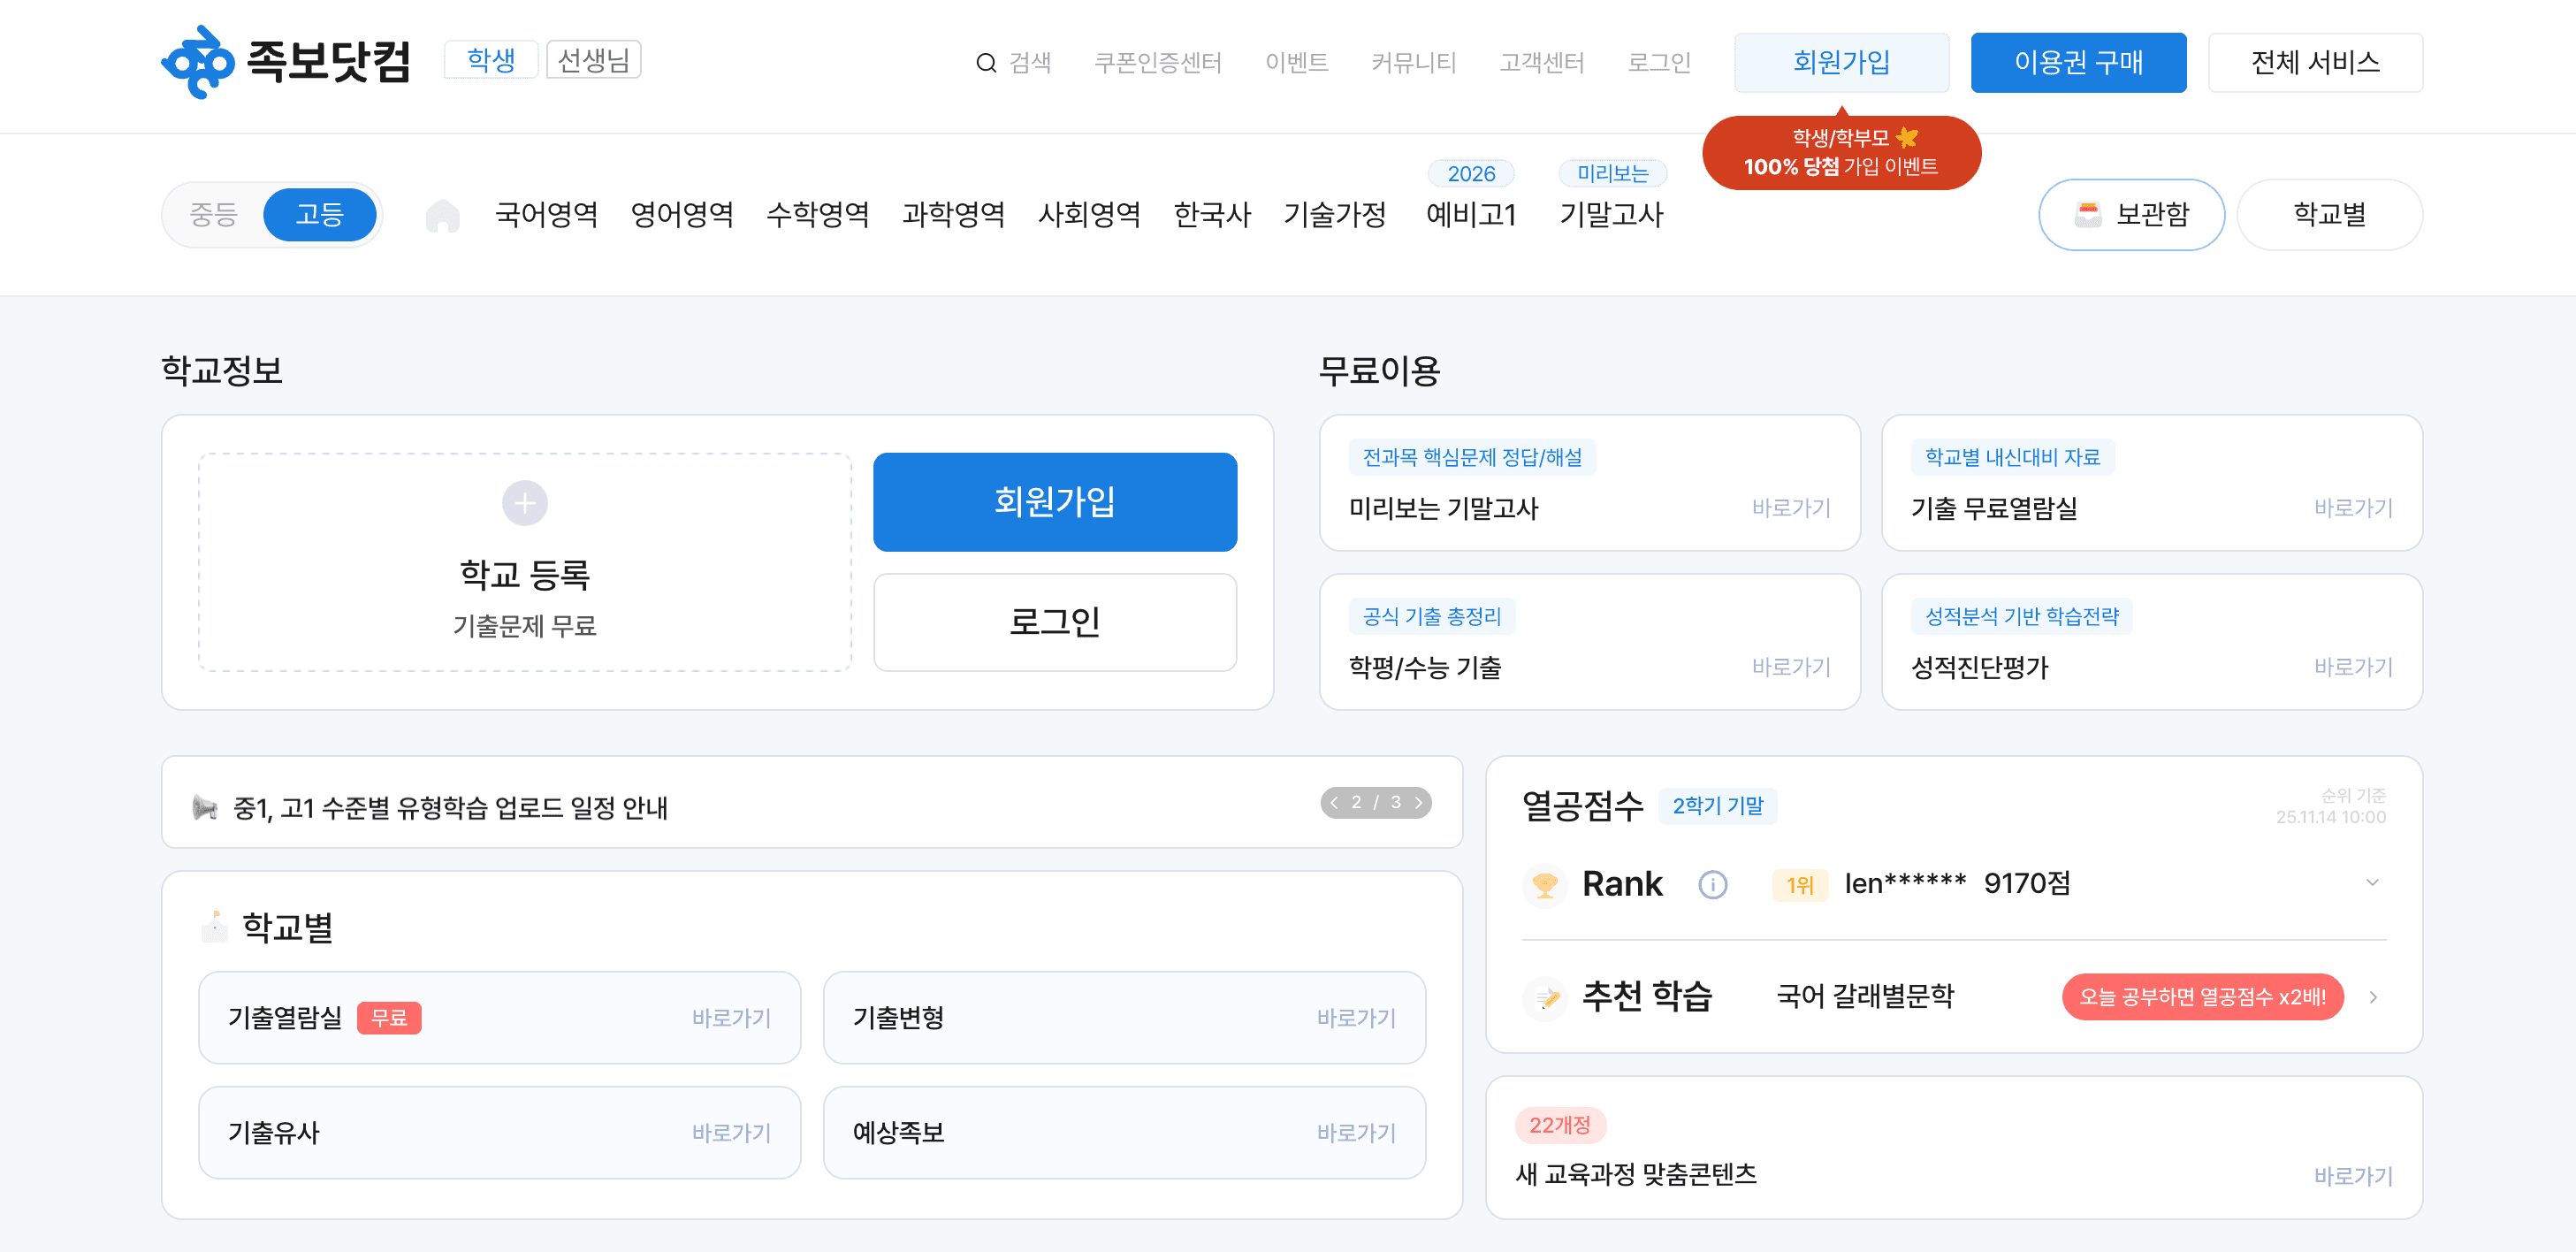Open 영어영역 menu
The height and width of the screenshot is (1252, 2576).
pos(682,214)
